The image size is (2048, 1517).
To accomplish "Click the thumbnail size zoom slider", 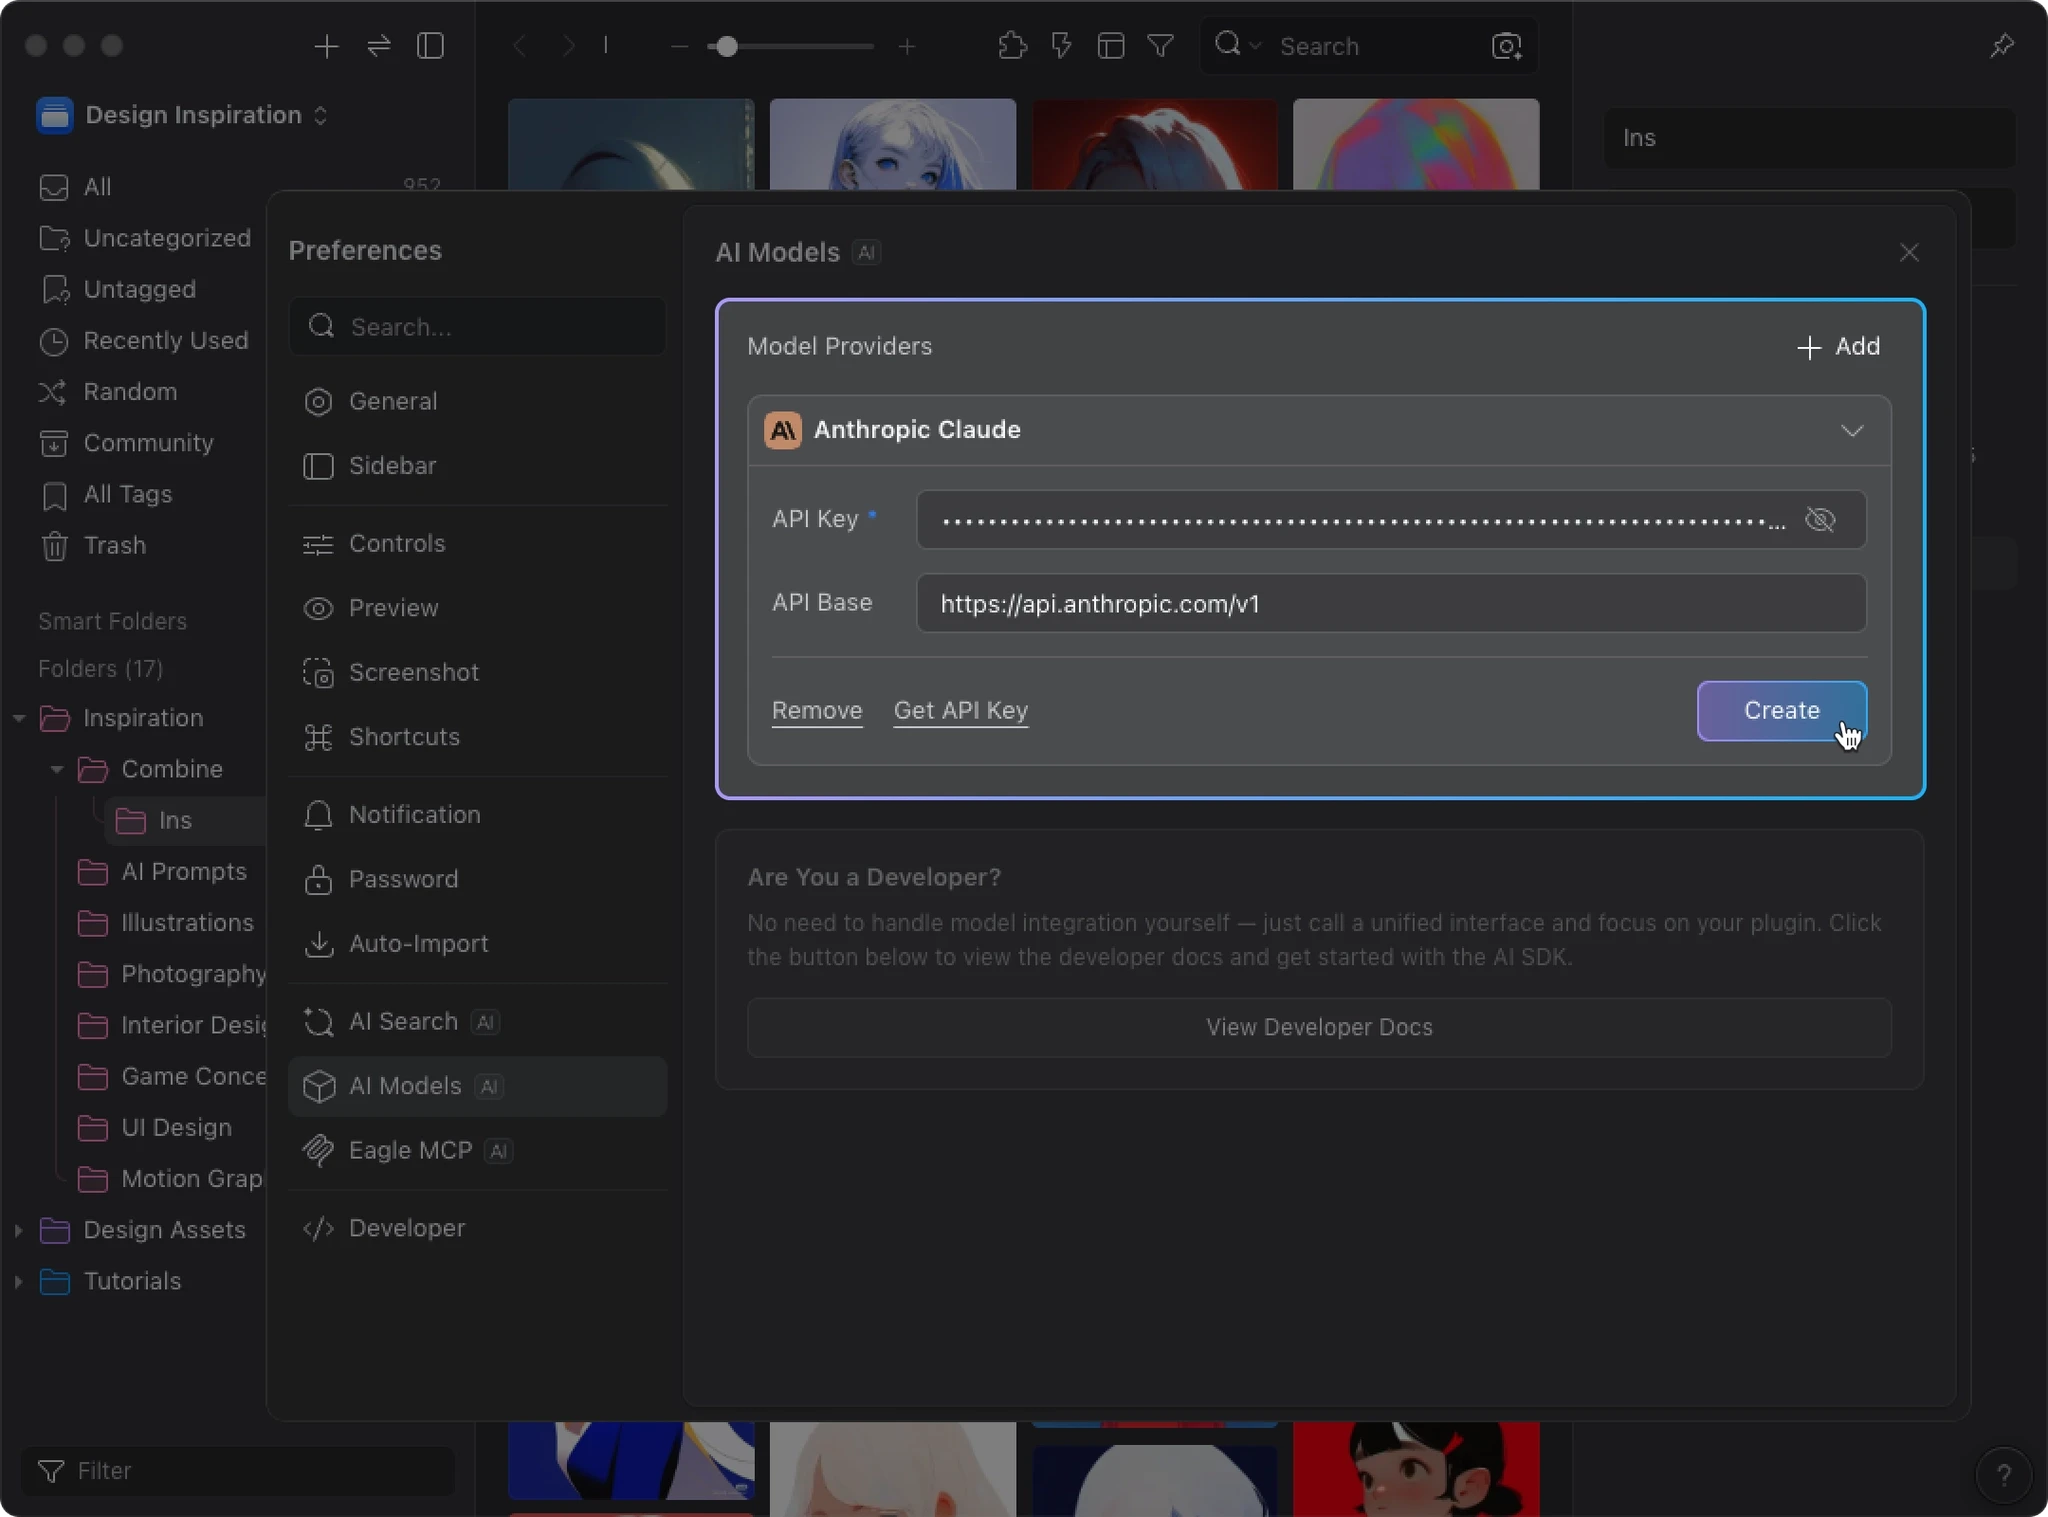I will click(x=727, y=47).
